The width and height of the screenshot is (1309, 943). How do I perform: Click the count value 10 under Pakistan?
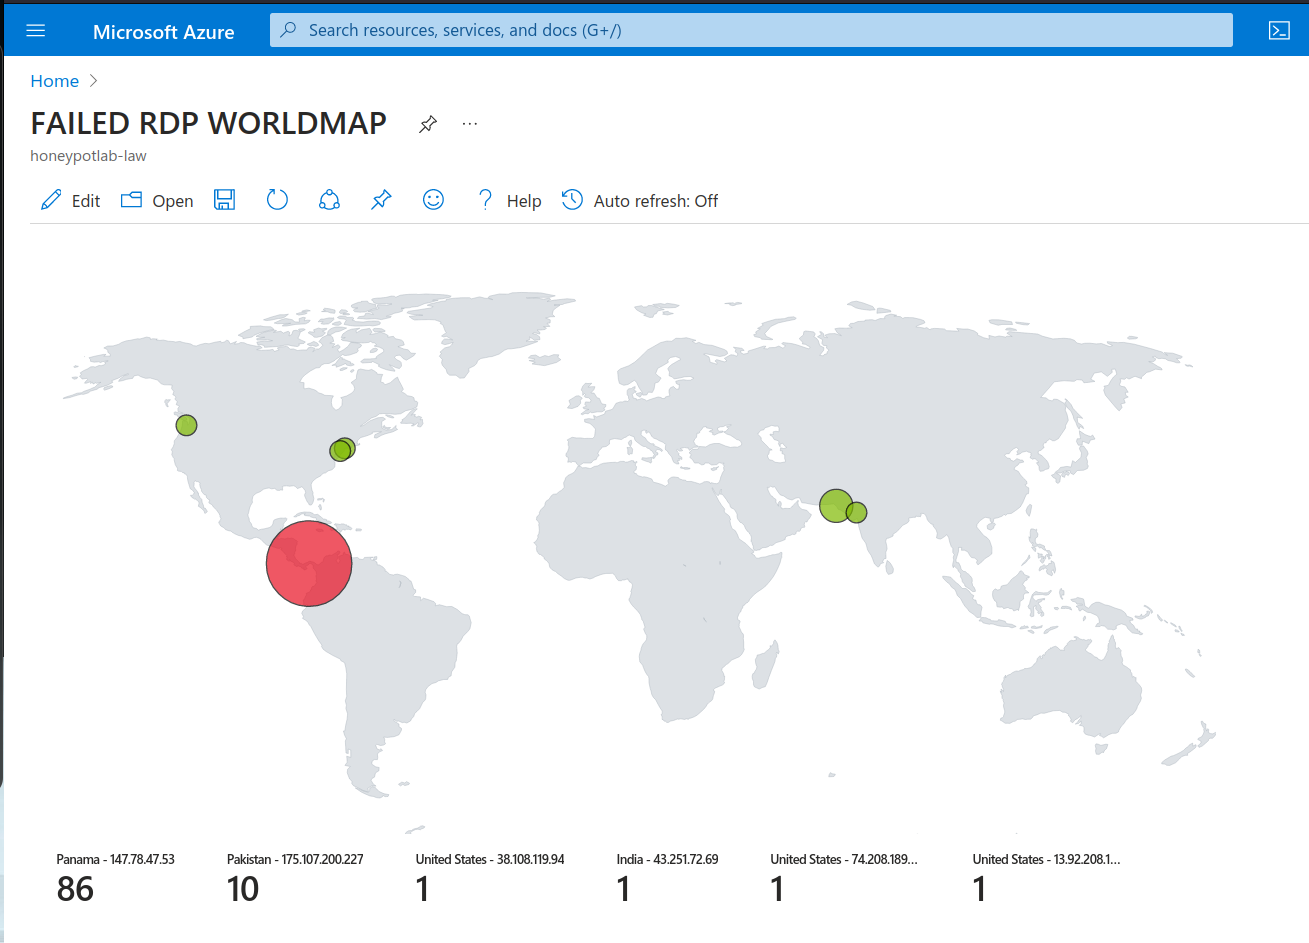coord(243,889)
